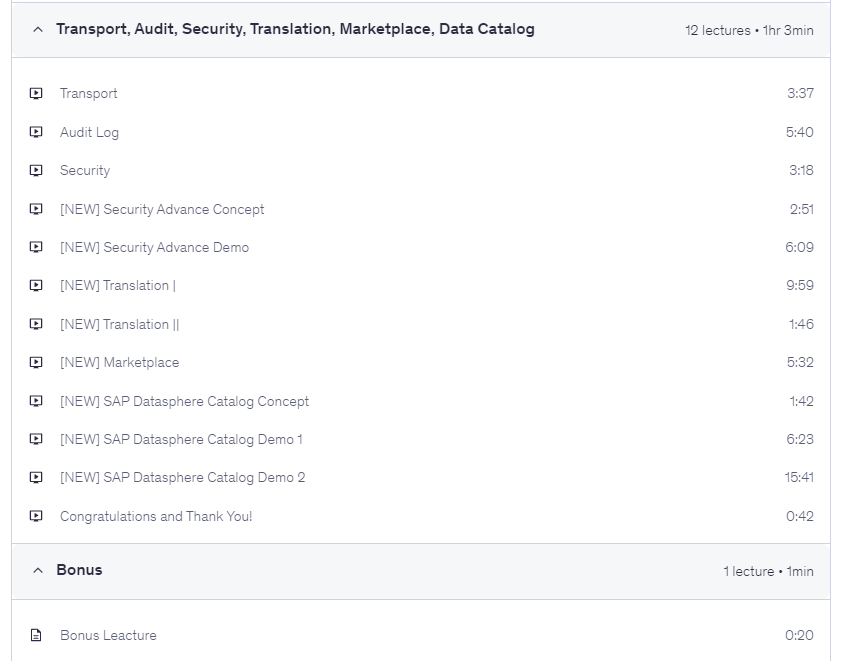The height and width of the screenshot is (661, 851).
Task: Select the [NEW] Translation || lecture
Action: [x=120, y=325]
